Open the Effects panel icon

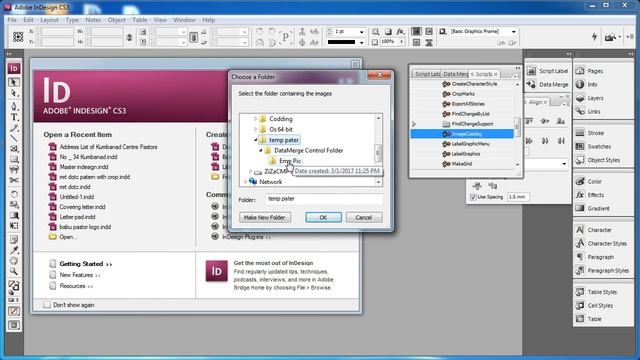coord(580,195)
